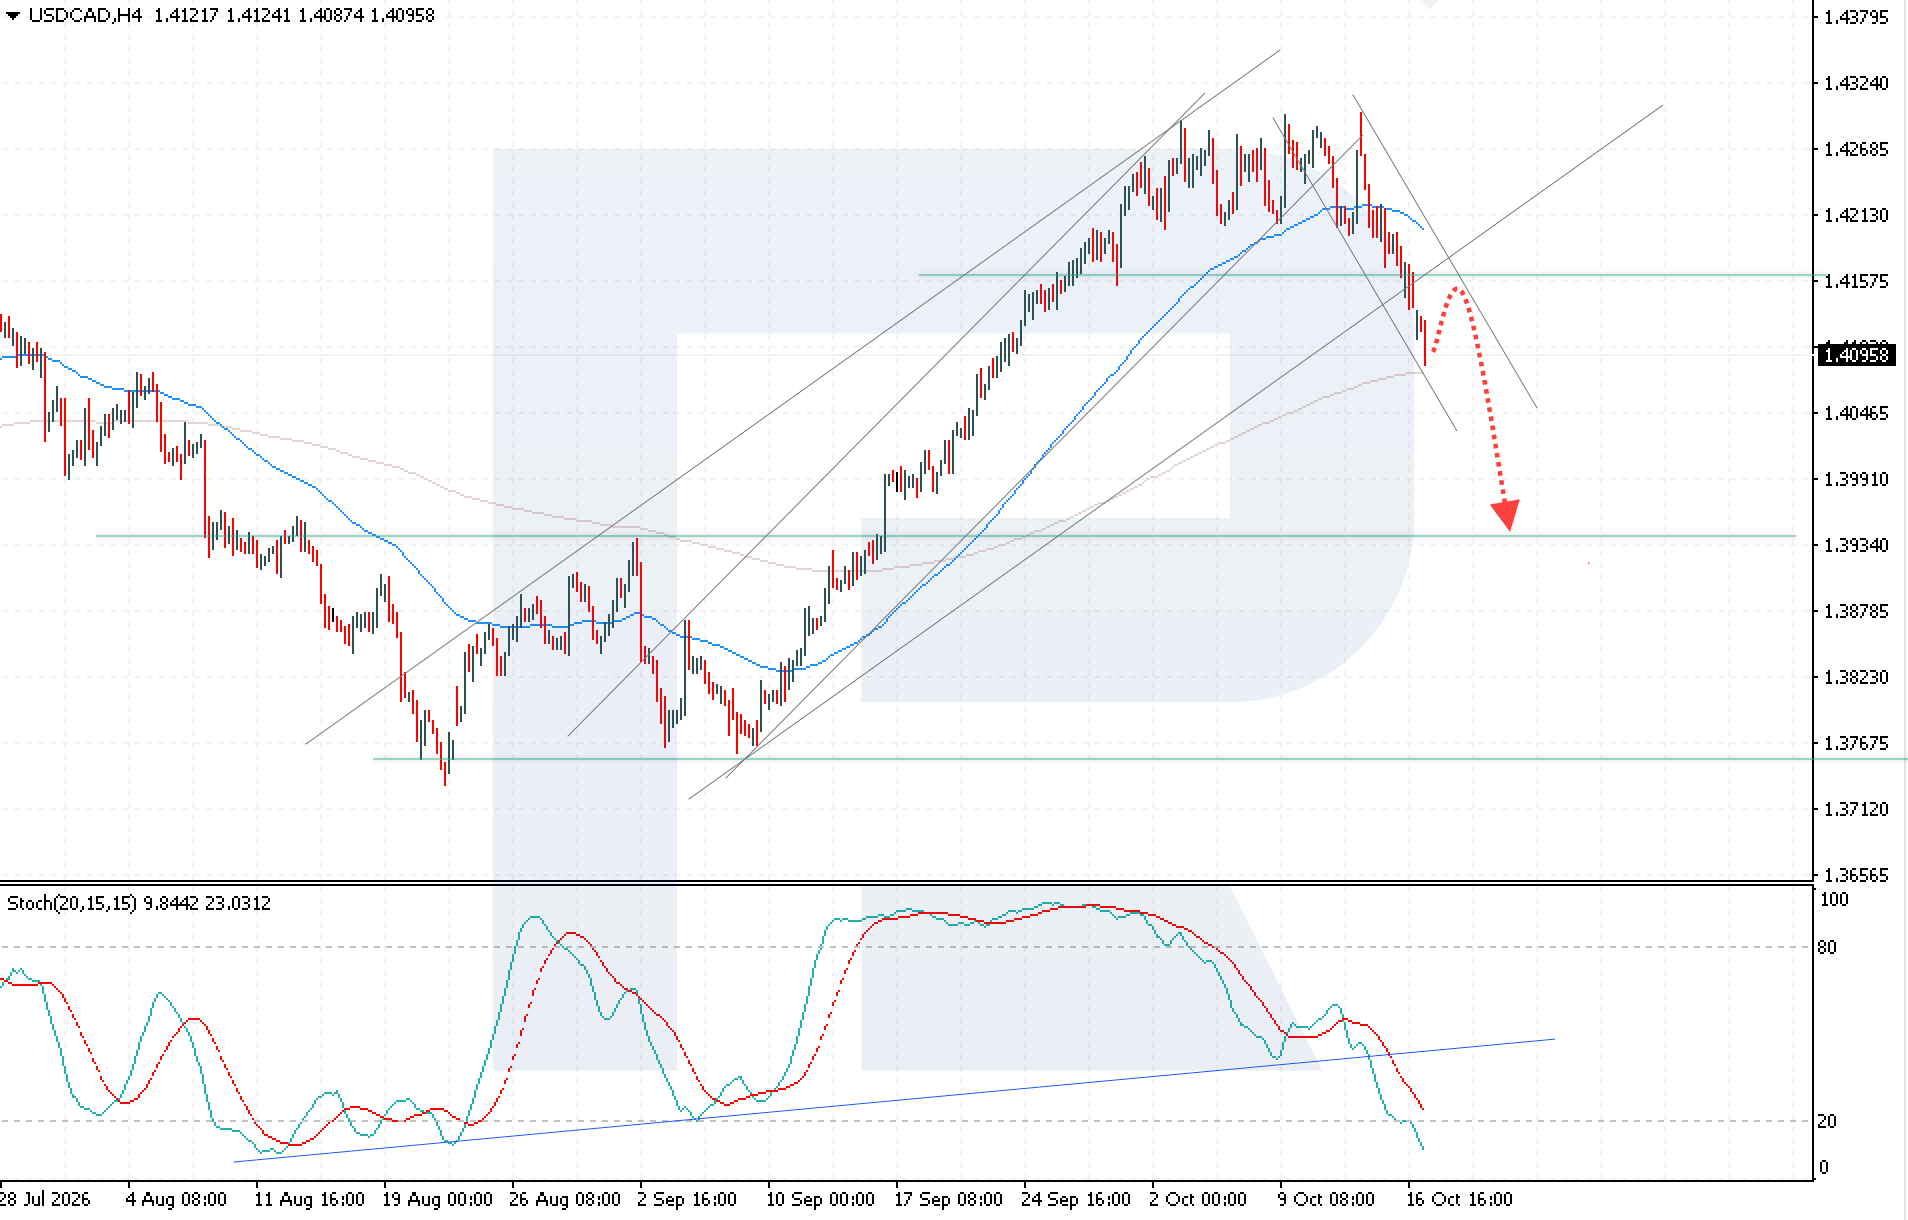The width and height of the screenshot is (1908, 1220).
Task: Click the triangle arrow beside USDCAD,H4
Action: coord(13,16)
